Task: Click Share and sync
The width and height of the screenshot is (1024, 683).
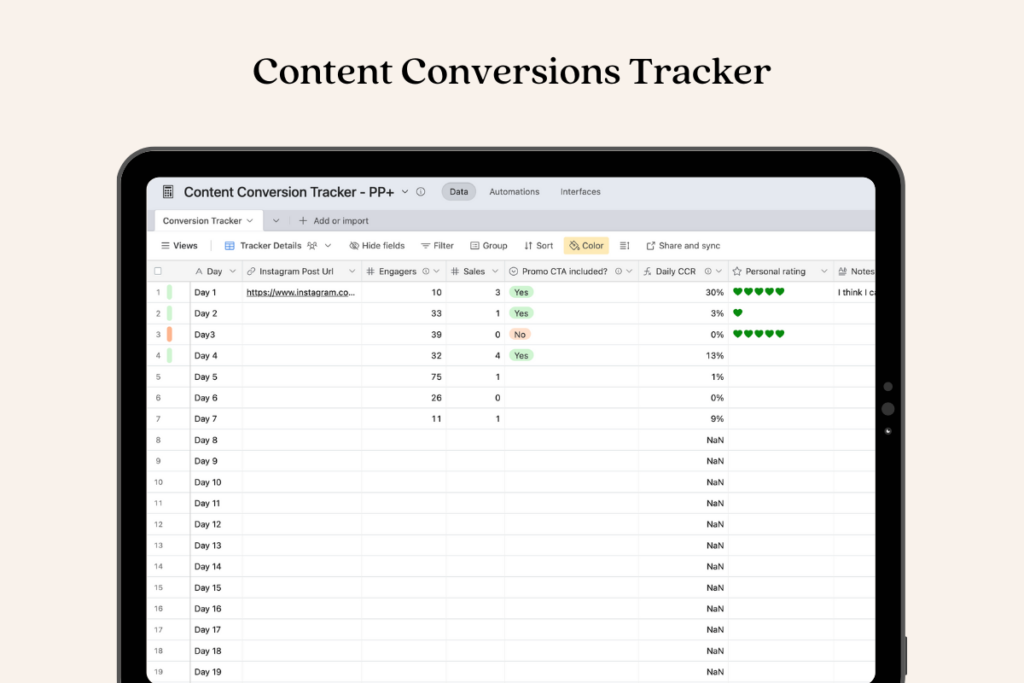Action: (x=683, y=246)
